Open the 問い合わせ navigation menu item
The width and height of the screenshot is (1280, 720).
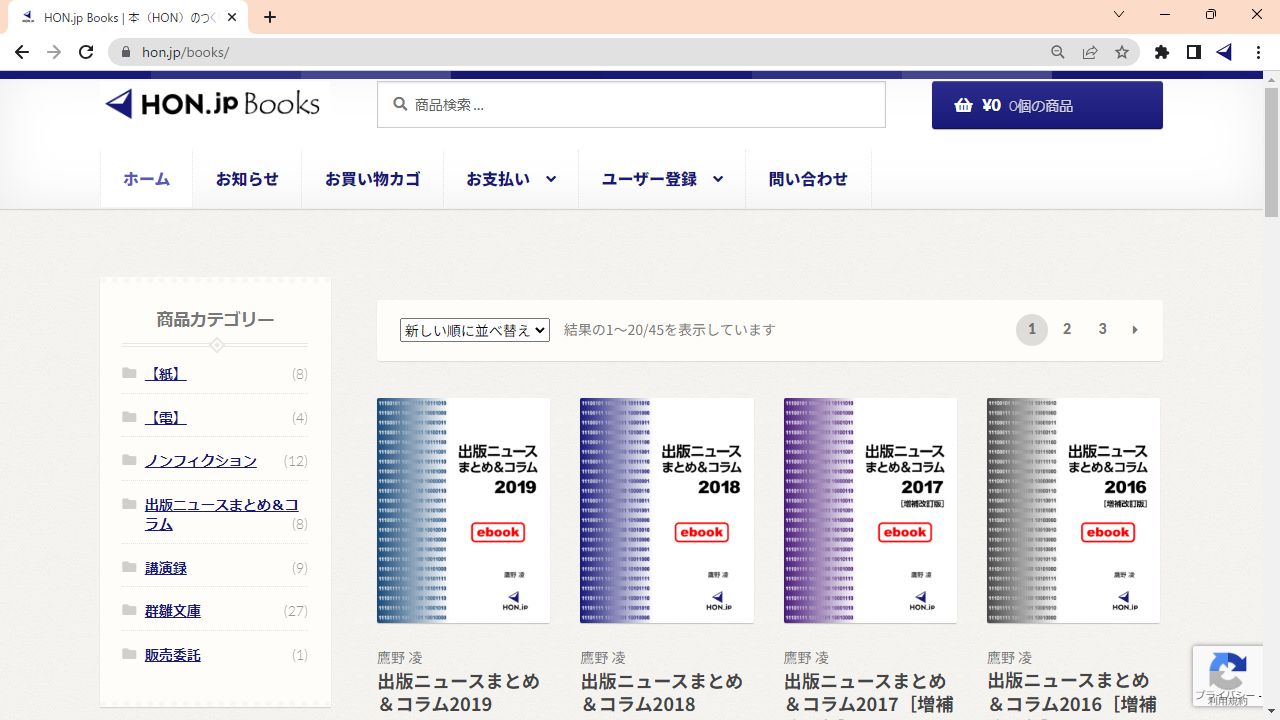808,179
